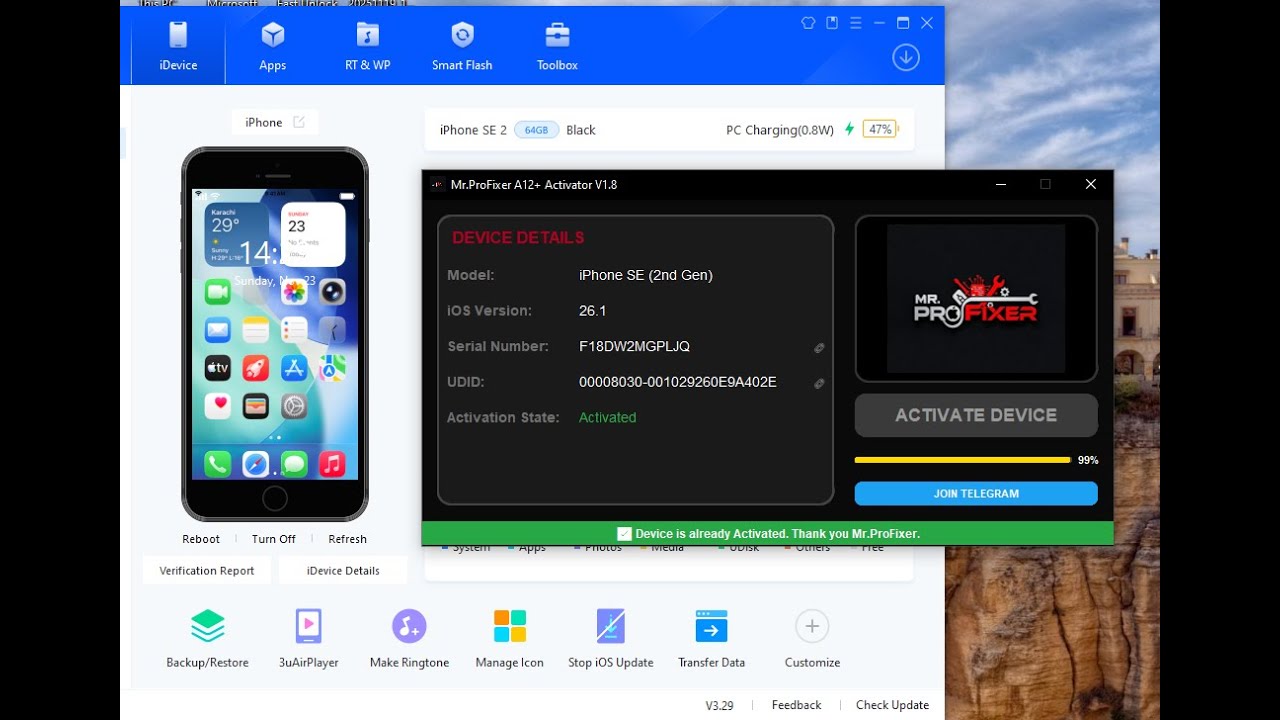Copy UDID via its copy icon

819,383
